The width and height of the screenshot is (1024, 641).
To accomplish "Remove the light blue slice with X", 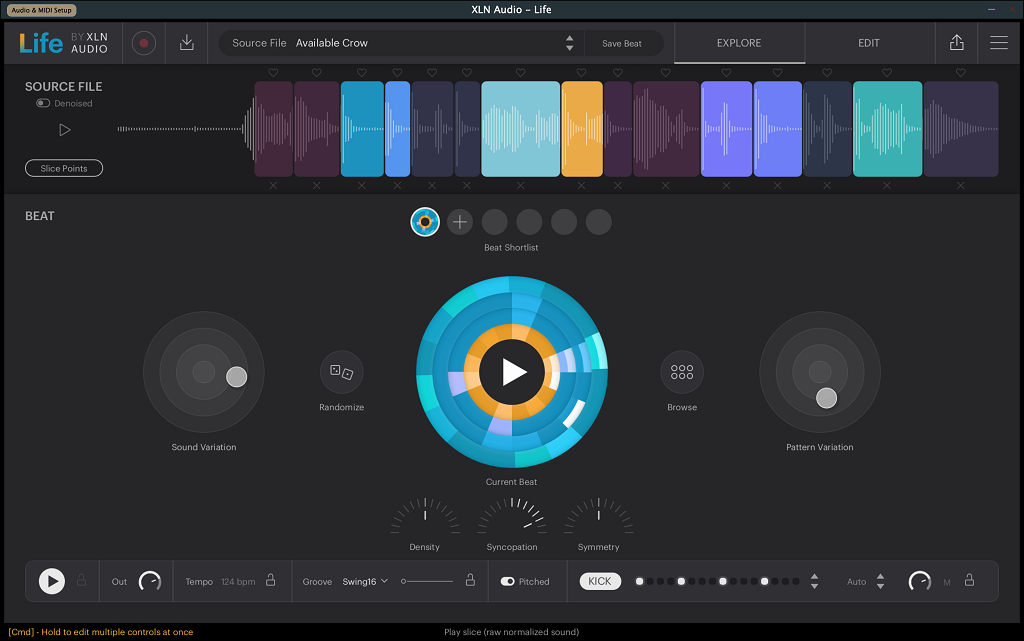I will click(x=520, y=185).
